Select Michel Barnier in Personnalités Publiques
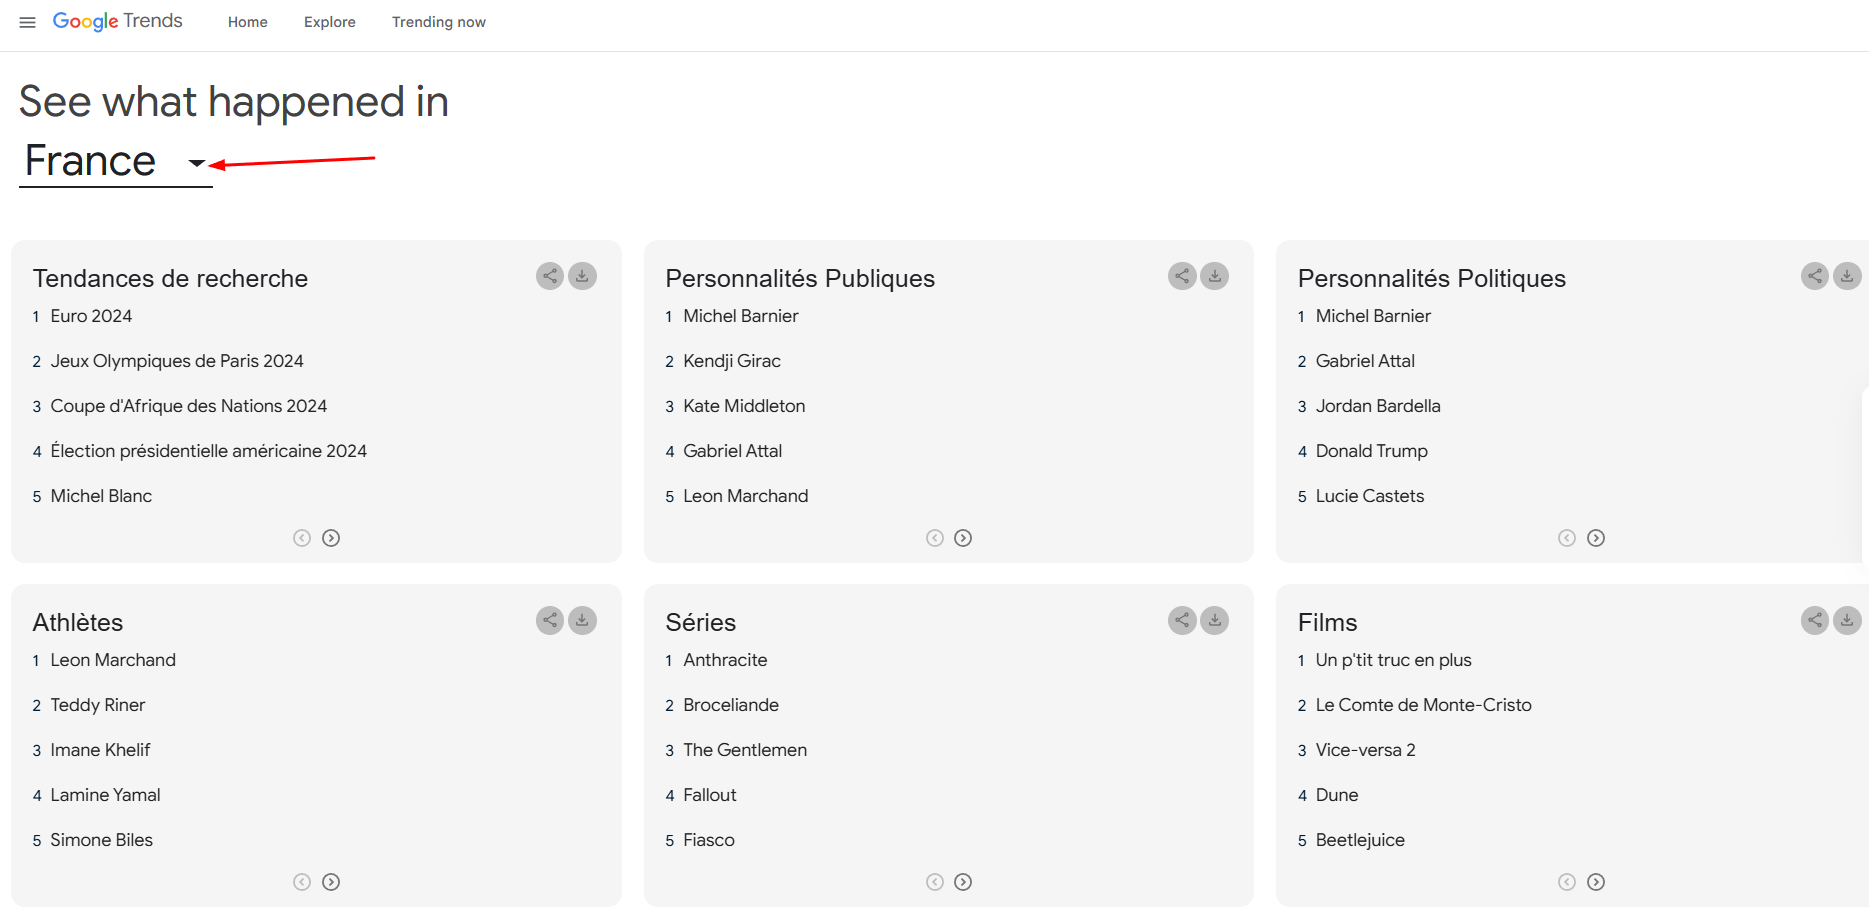The width and height of the screenshot is (1869, 917). (x=741, y=316)
